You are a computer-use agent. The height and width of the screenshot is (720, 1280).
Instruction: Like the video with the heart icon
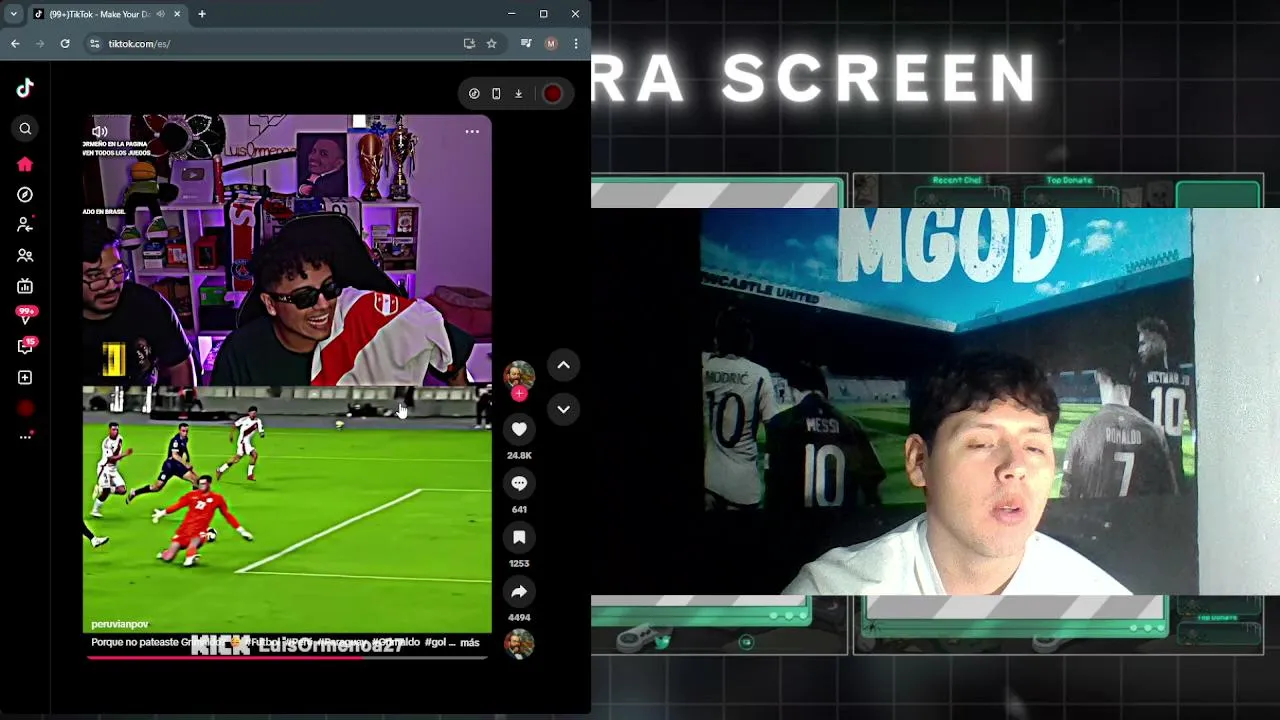click(519, 429)
